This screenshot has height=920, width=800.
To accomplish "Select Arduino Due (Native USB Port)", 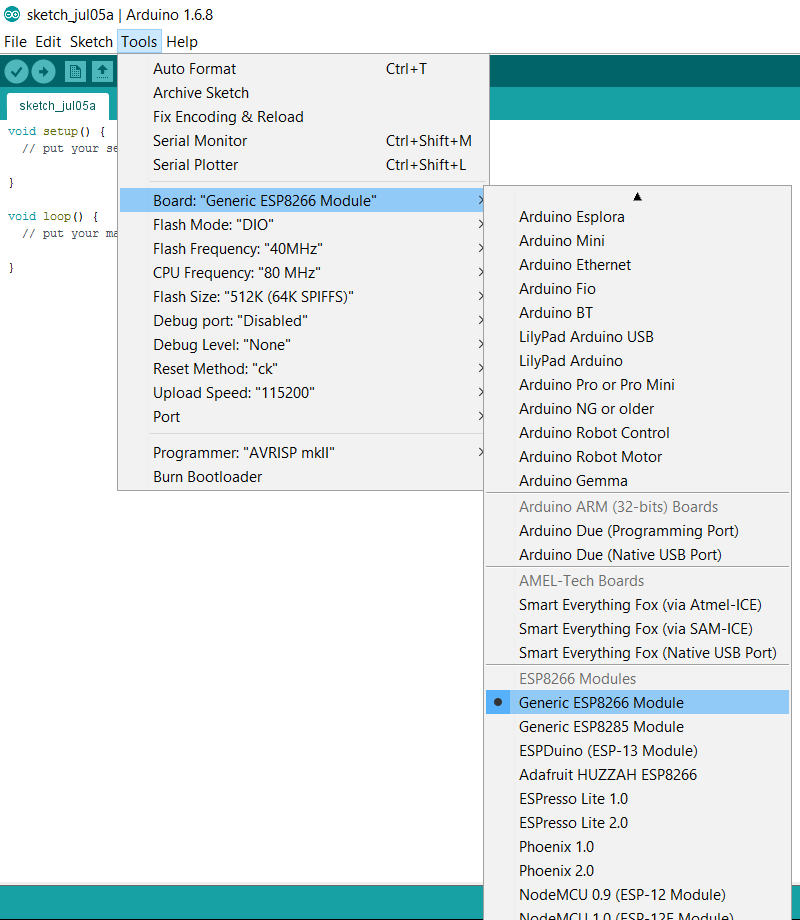I will click(x=637, y=555).
